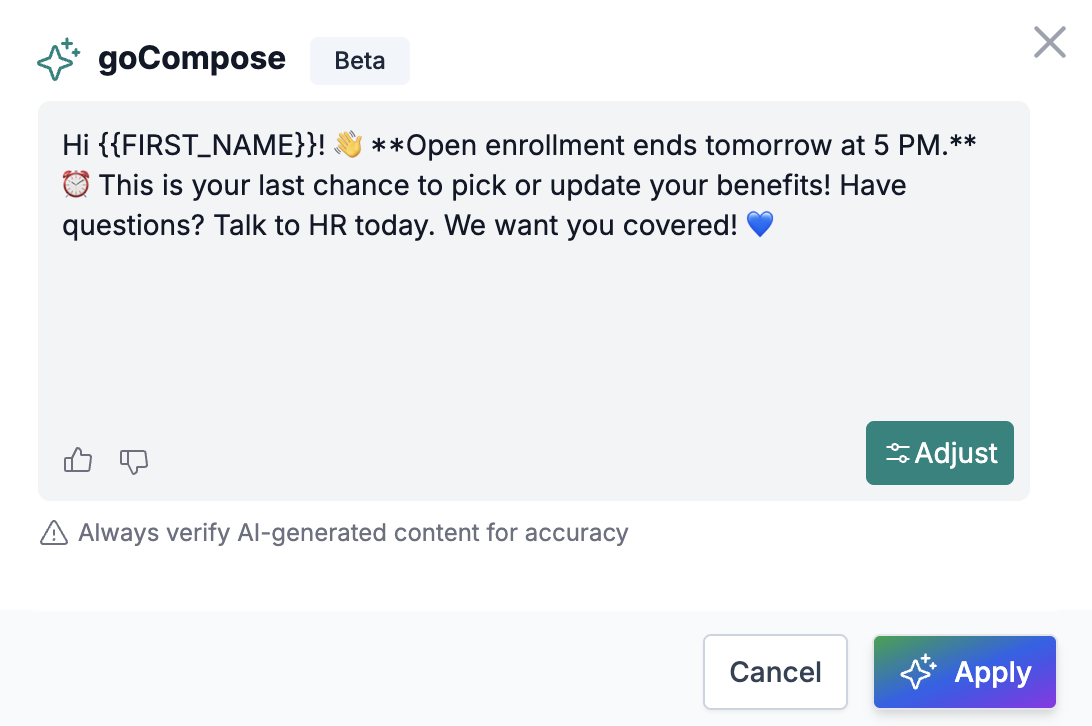This screenshot has width=1092, height=726.
Task: Dislike the generated message with thumbs down
Action: (x=134, y=461)
